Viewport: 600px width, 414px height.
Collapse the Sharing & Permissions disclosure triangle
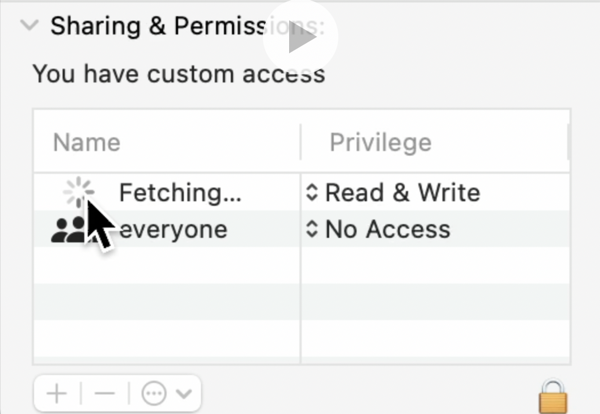coord(29,26)
